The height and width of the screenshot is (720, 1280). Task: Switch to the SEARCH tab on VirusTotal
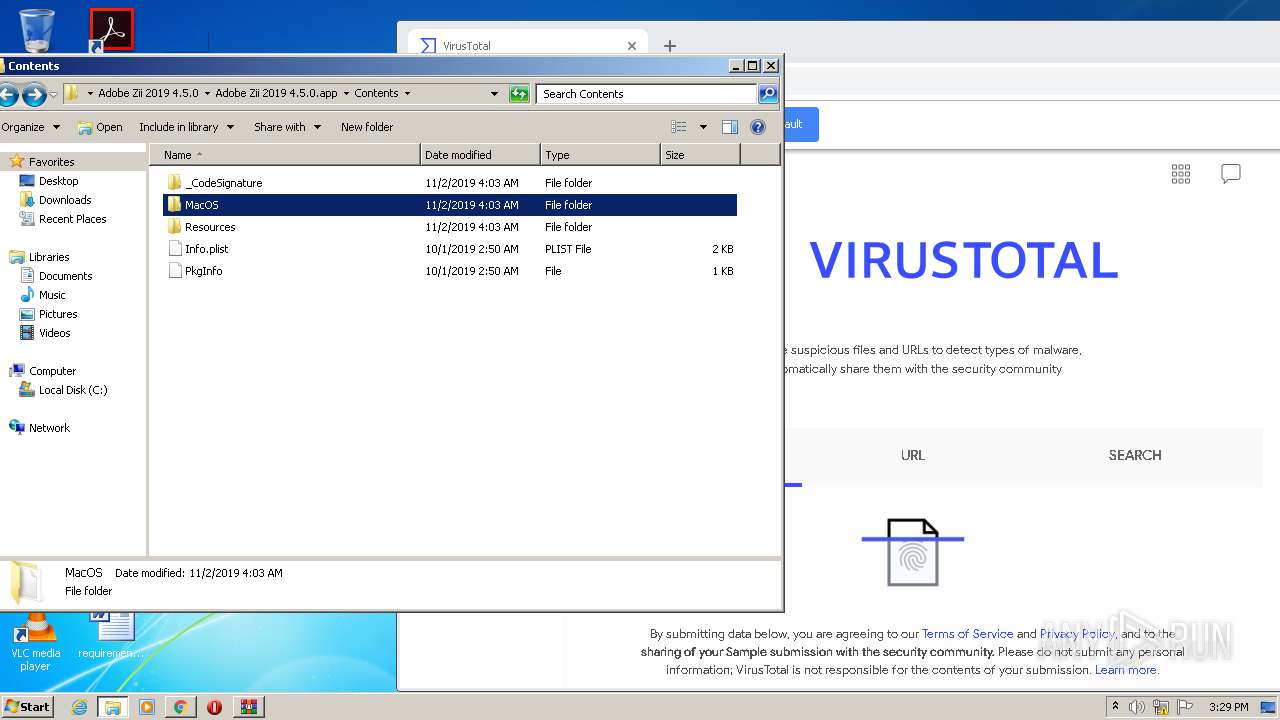point(1135,455)
